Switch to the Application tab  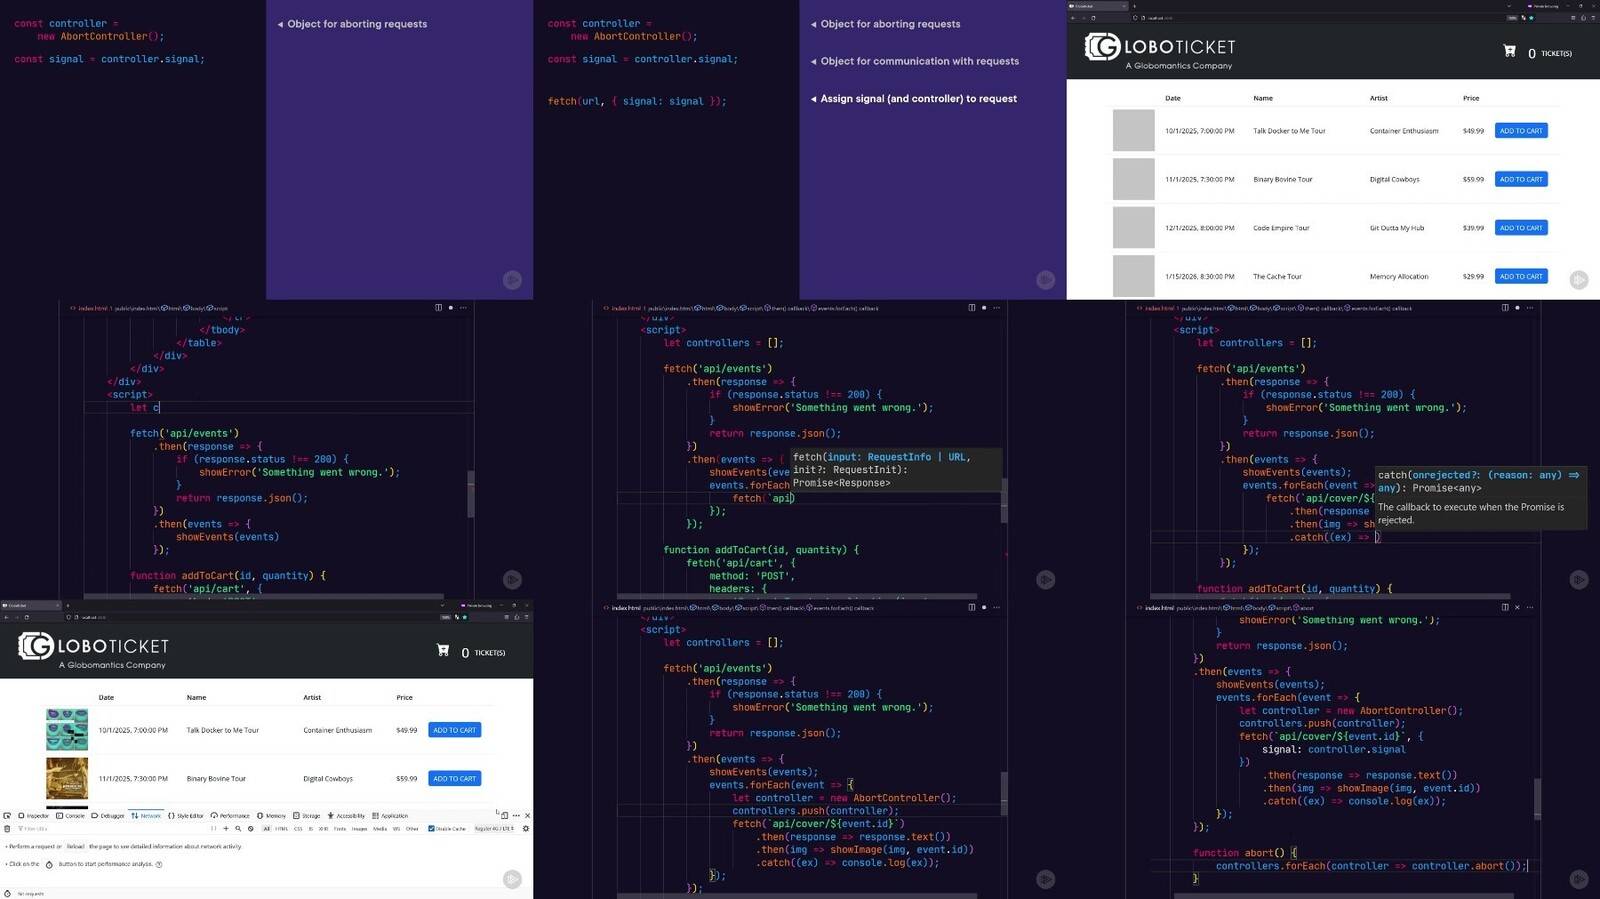pos(390,816)
